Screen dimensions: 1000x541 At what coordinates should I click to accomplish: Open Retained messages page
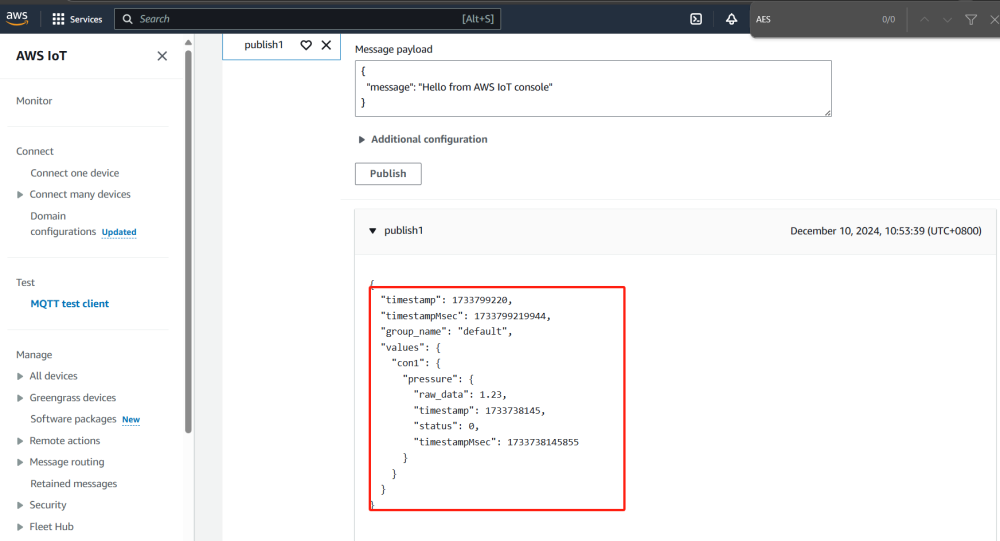(x=73, y=484)
